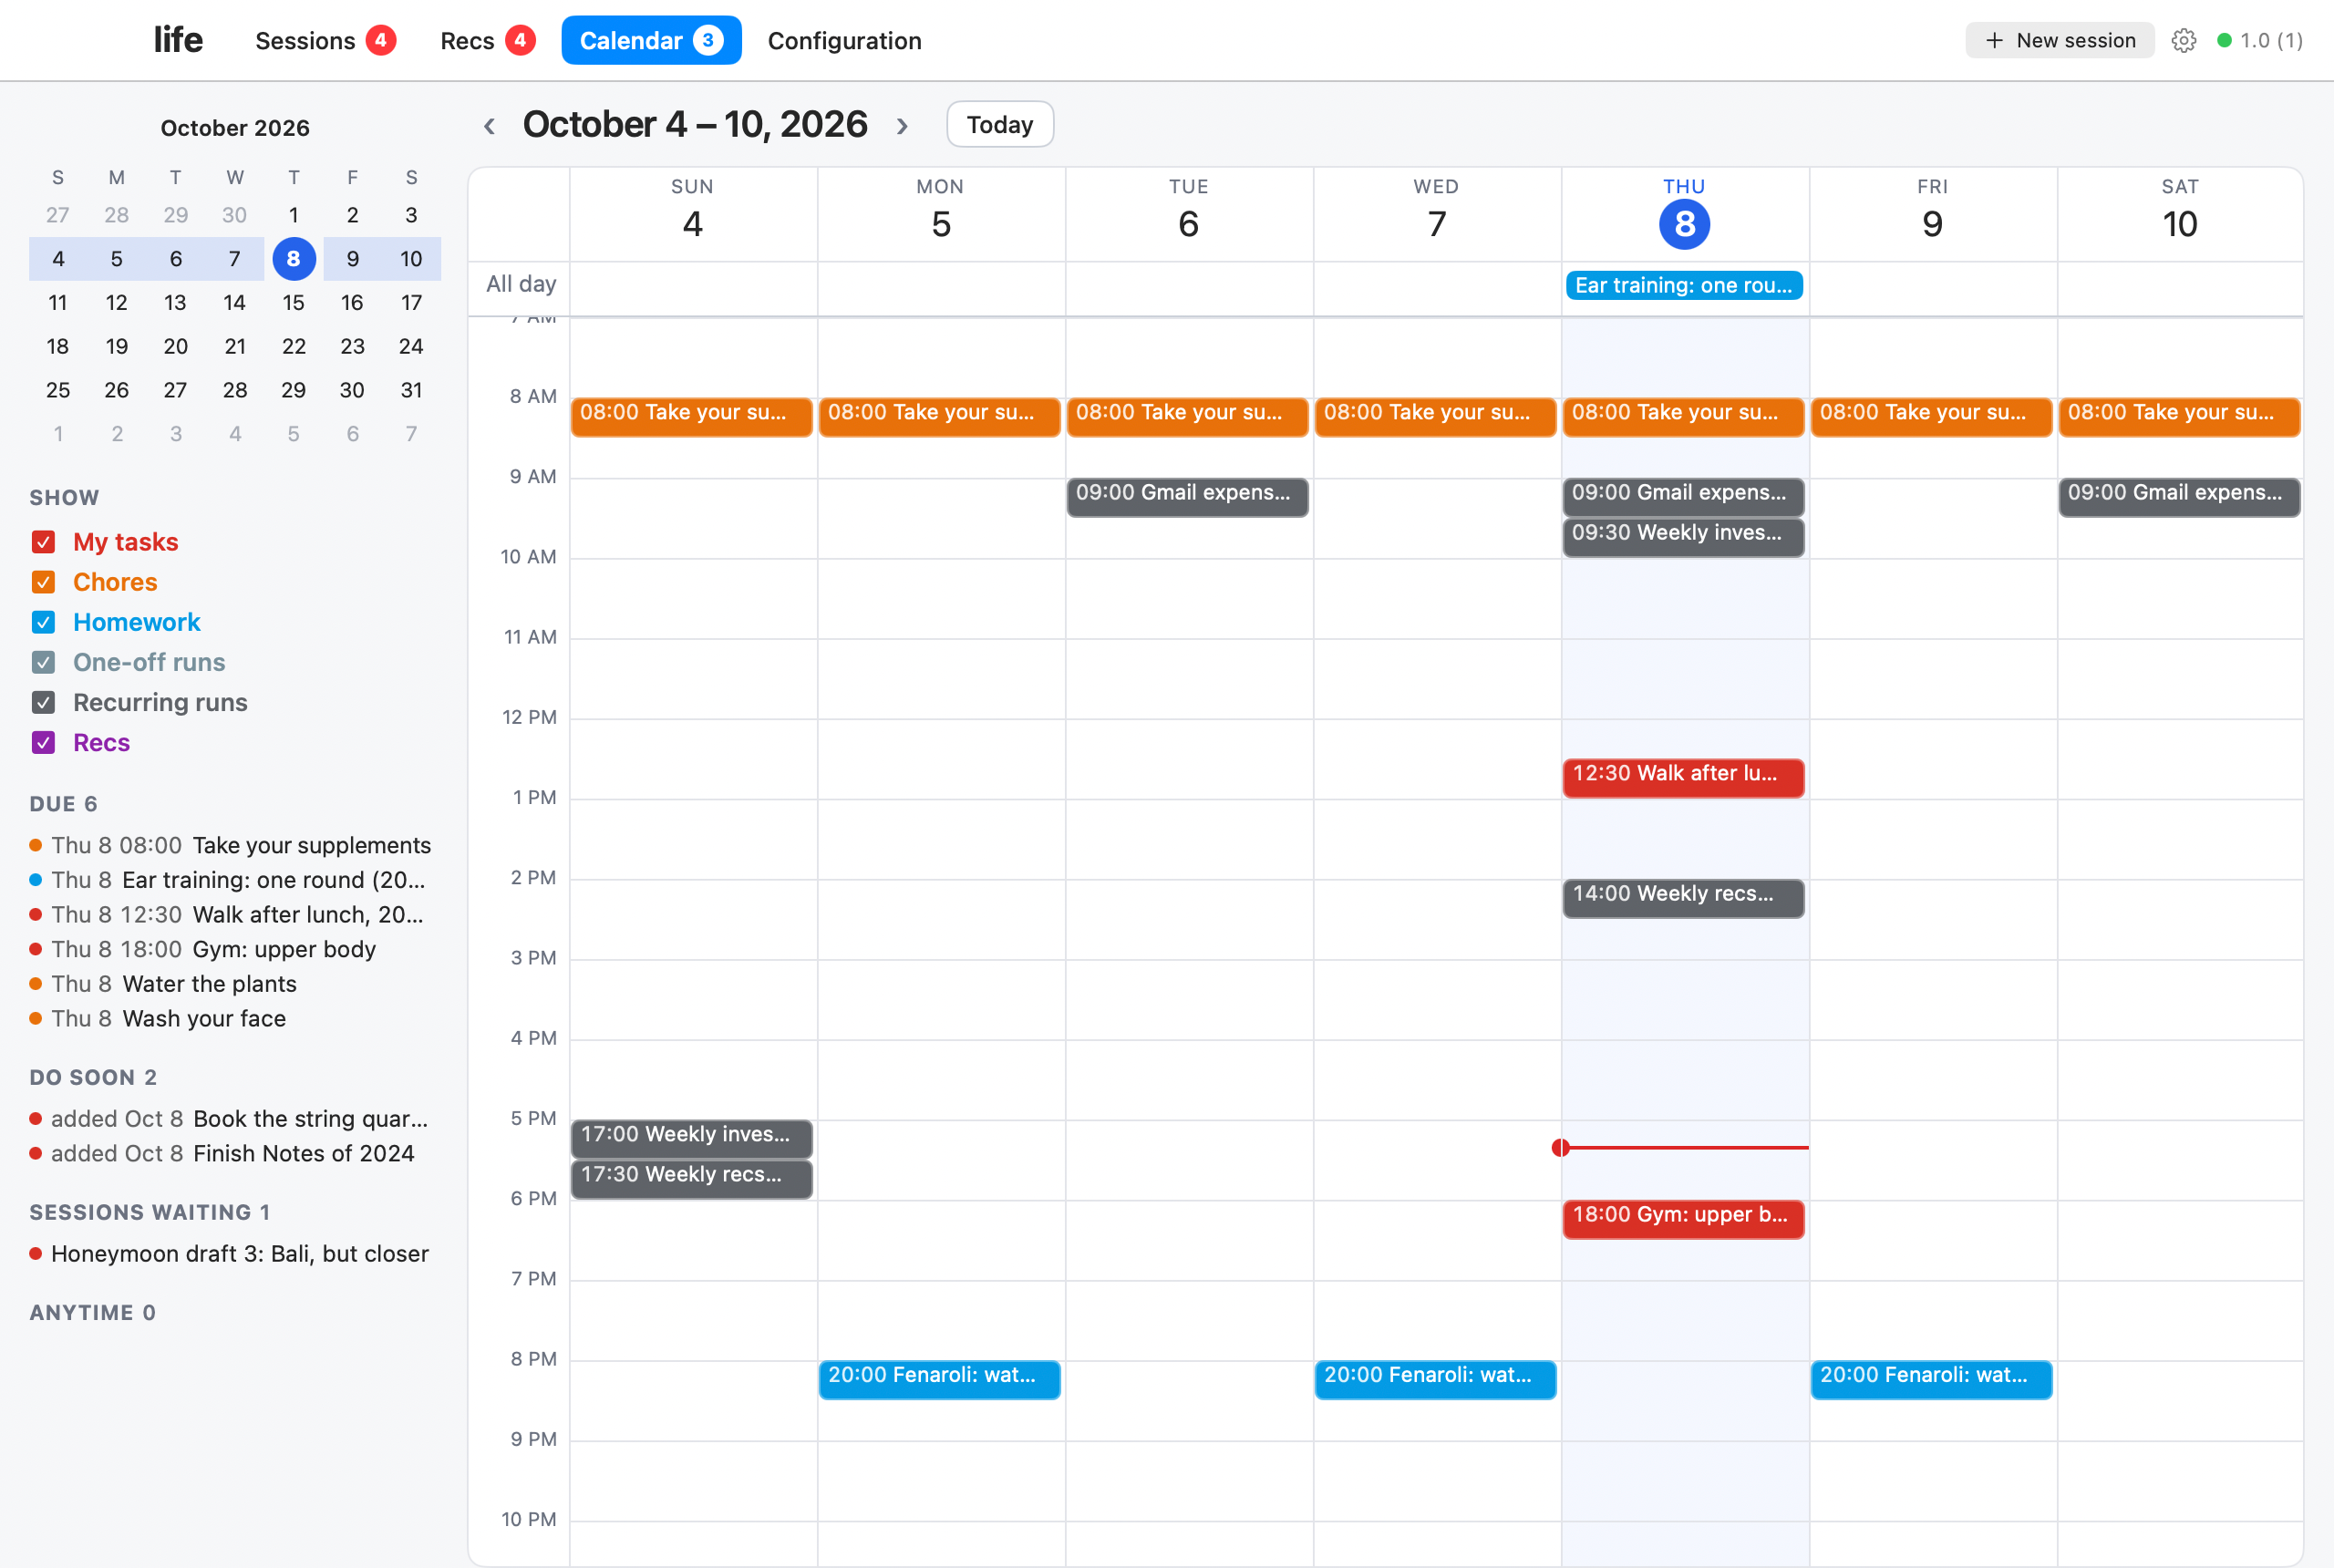This screenshot has width=2334, height=1568.
Task: Open the all-day Ear training event
Action: [x=1684, y=286]
